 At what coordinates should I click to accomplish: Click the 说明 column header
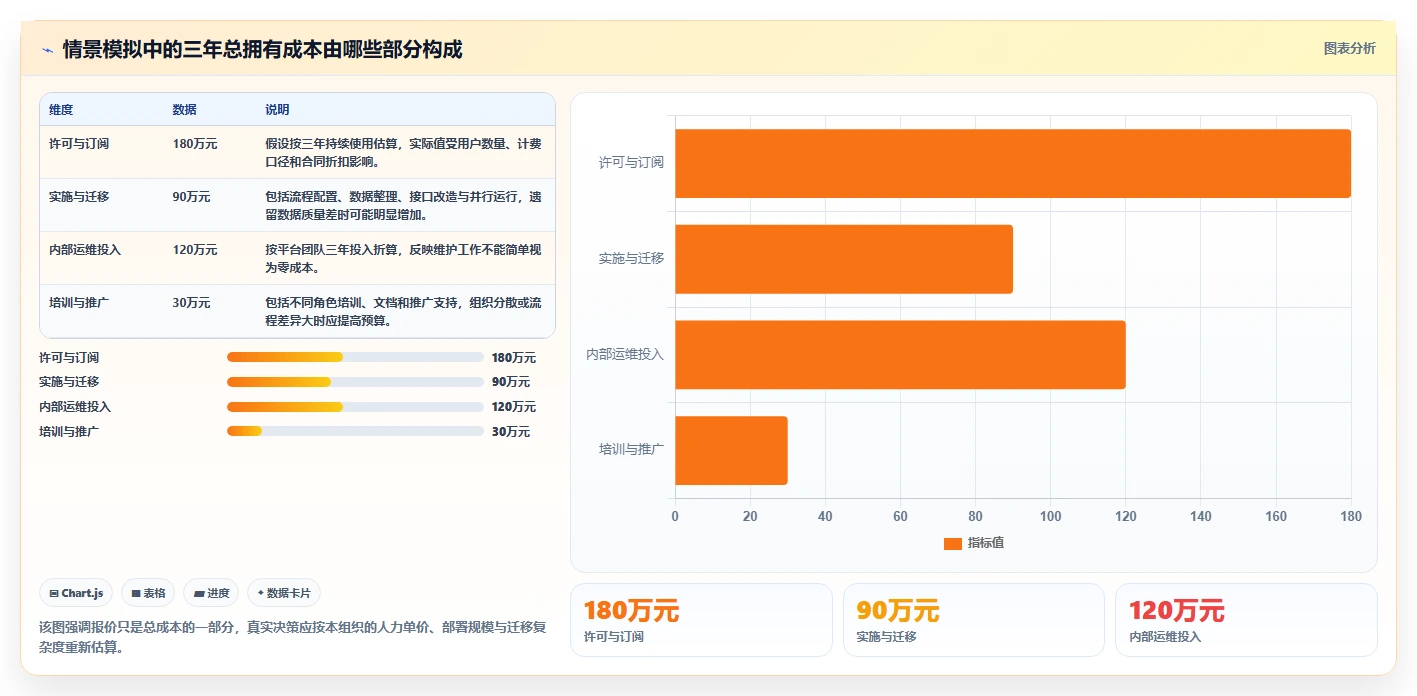pyautogui.click(x=277, y=110)
